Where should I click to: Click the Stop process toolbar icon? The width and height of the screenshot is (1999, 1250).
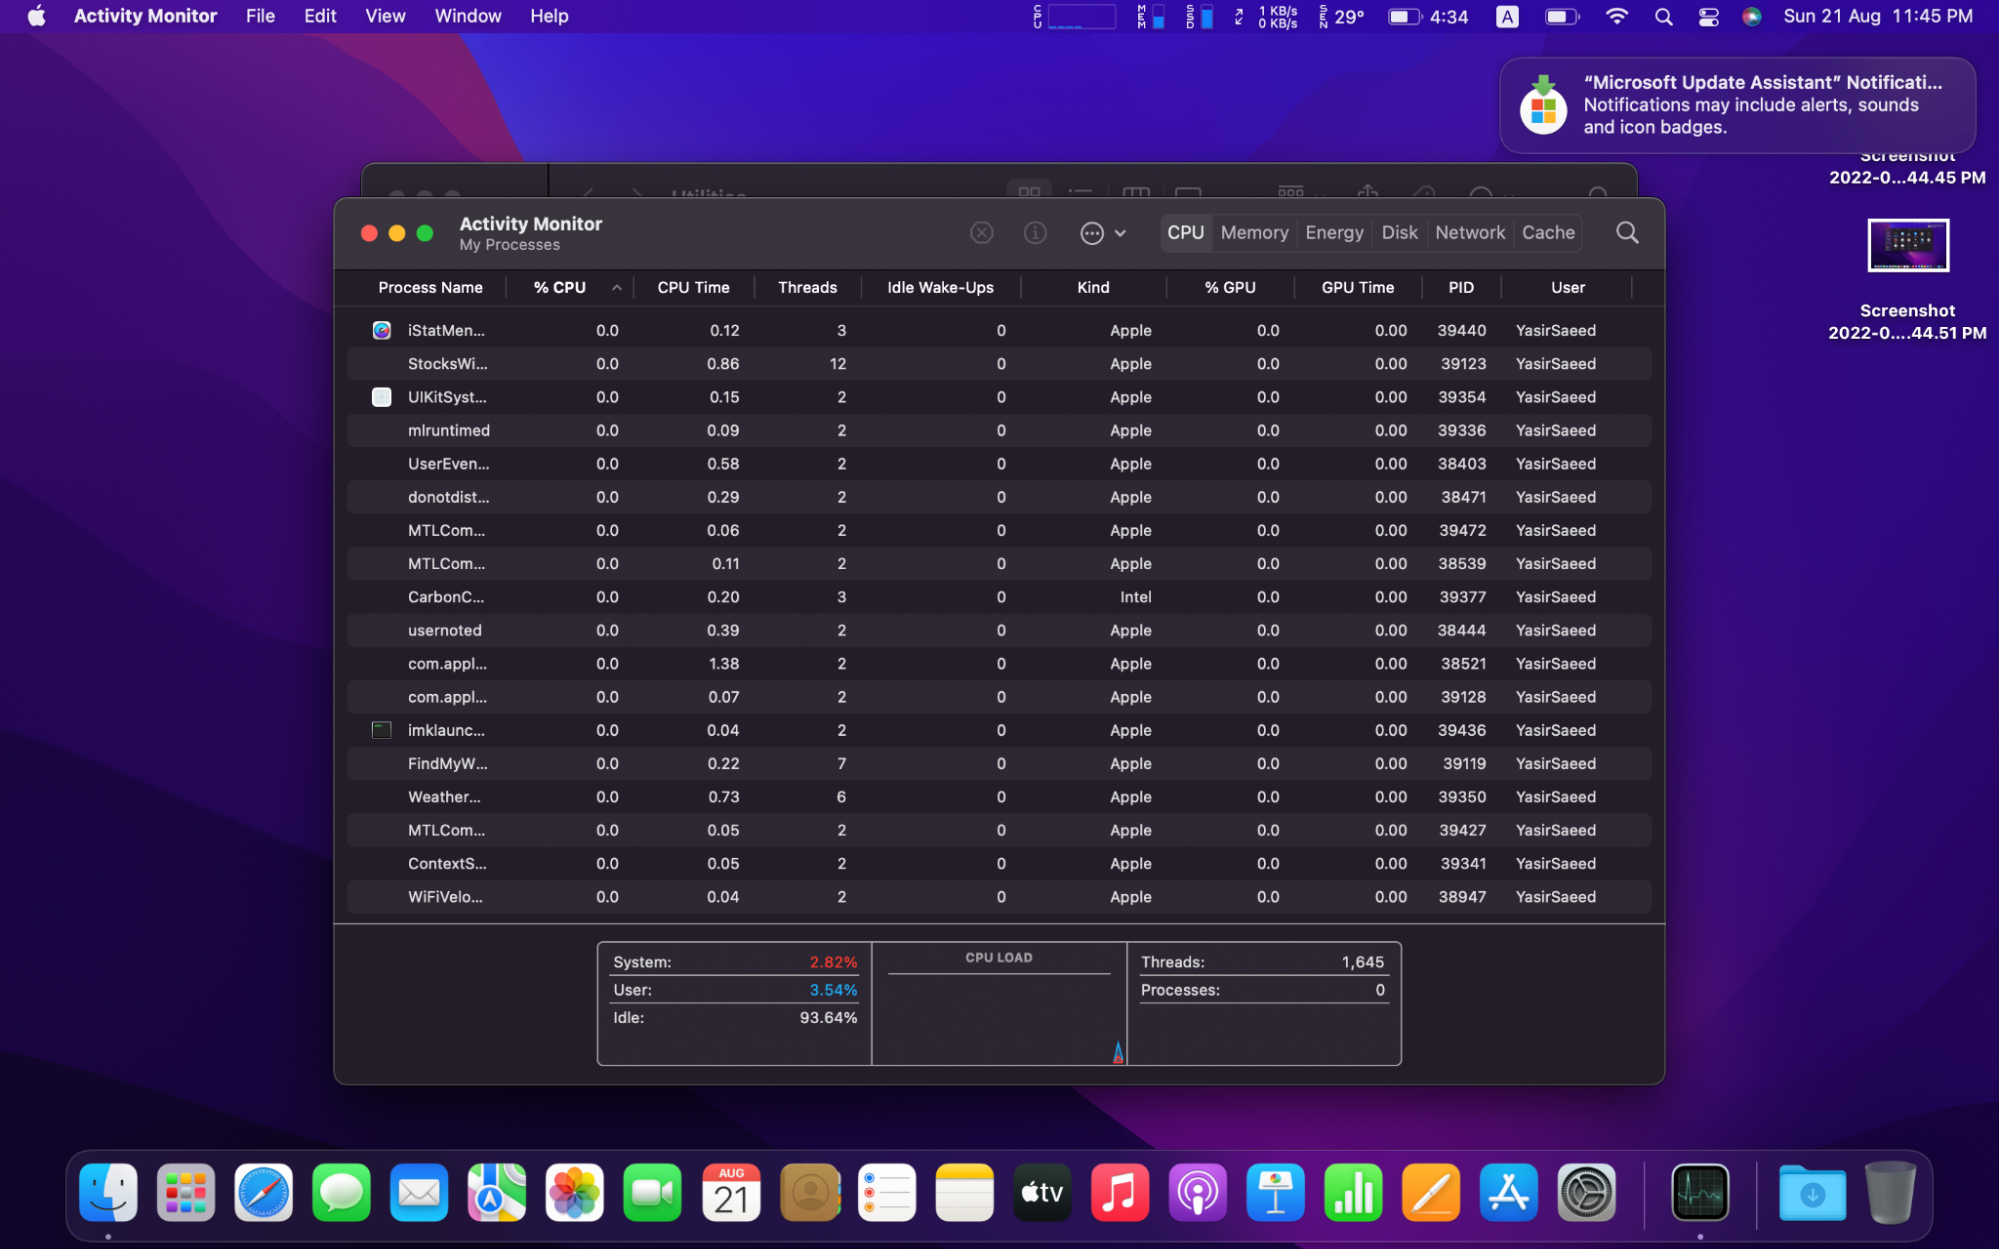[981, 233]
